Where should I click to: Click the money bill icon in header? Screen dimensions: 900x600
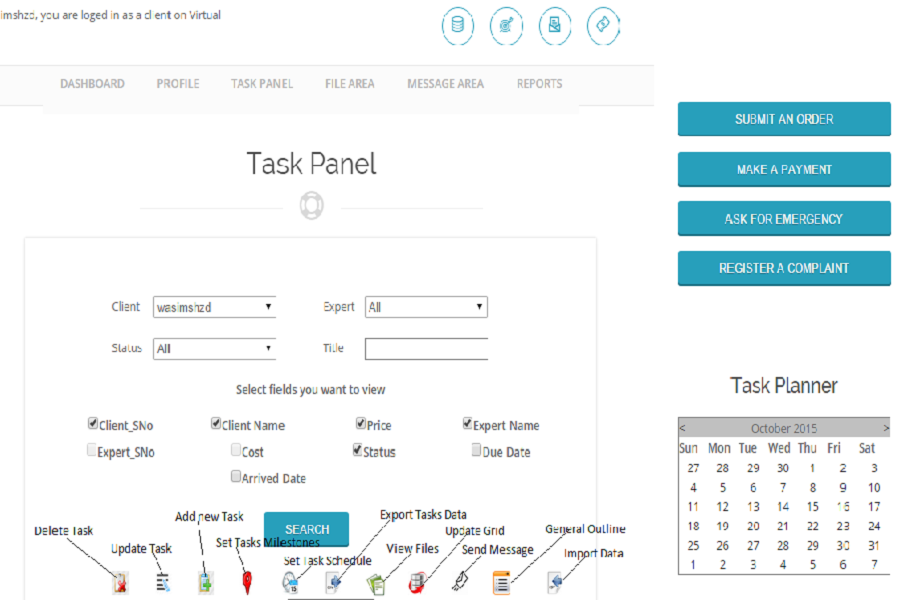603,26
